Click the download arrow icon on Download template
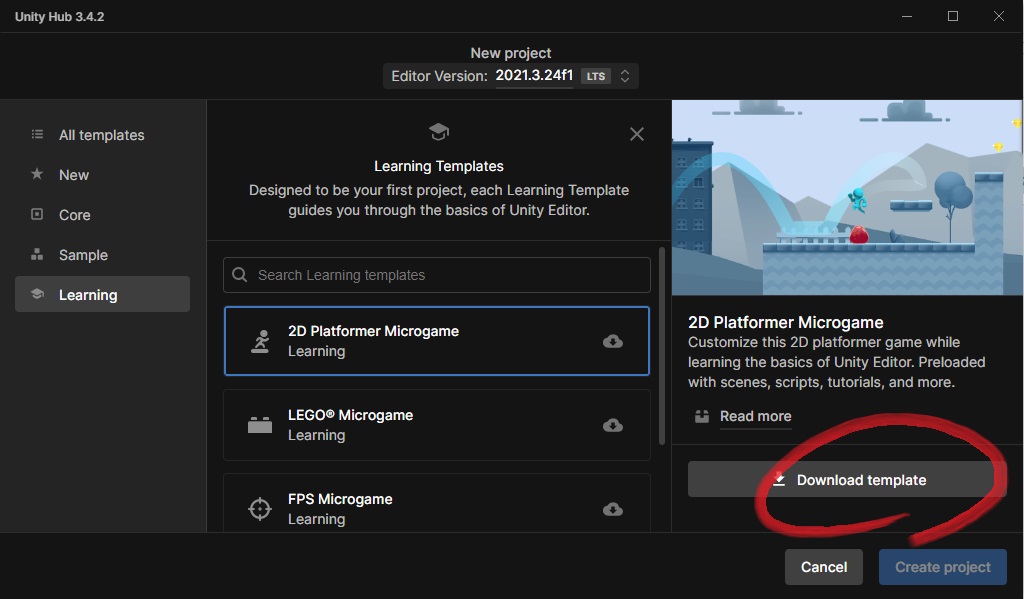The height and width of the screenshot is (599, 1024). pos(778,479)
